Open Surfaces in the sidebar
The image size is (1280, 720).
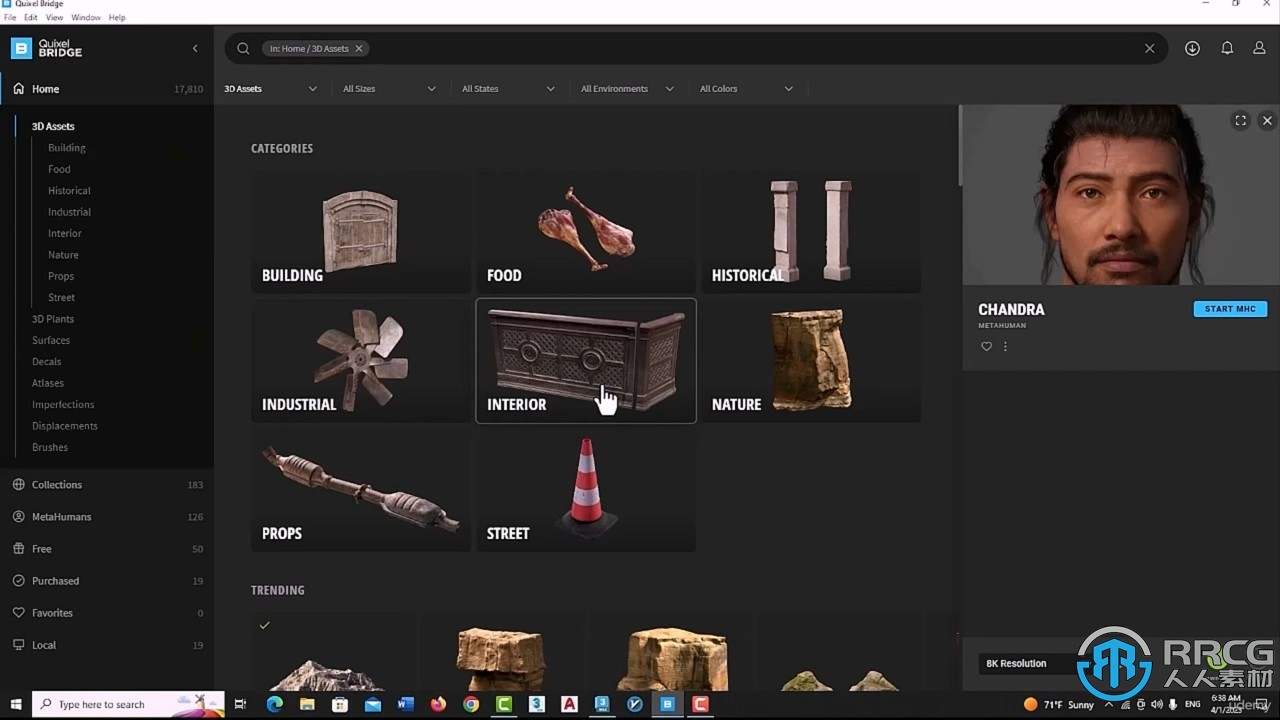[51, 340]
